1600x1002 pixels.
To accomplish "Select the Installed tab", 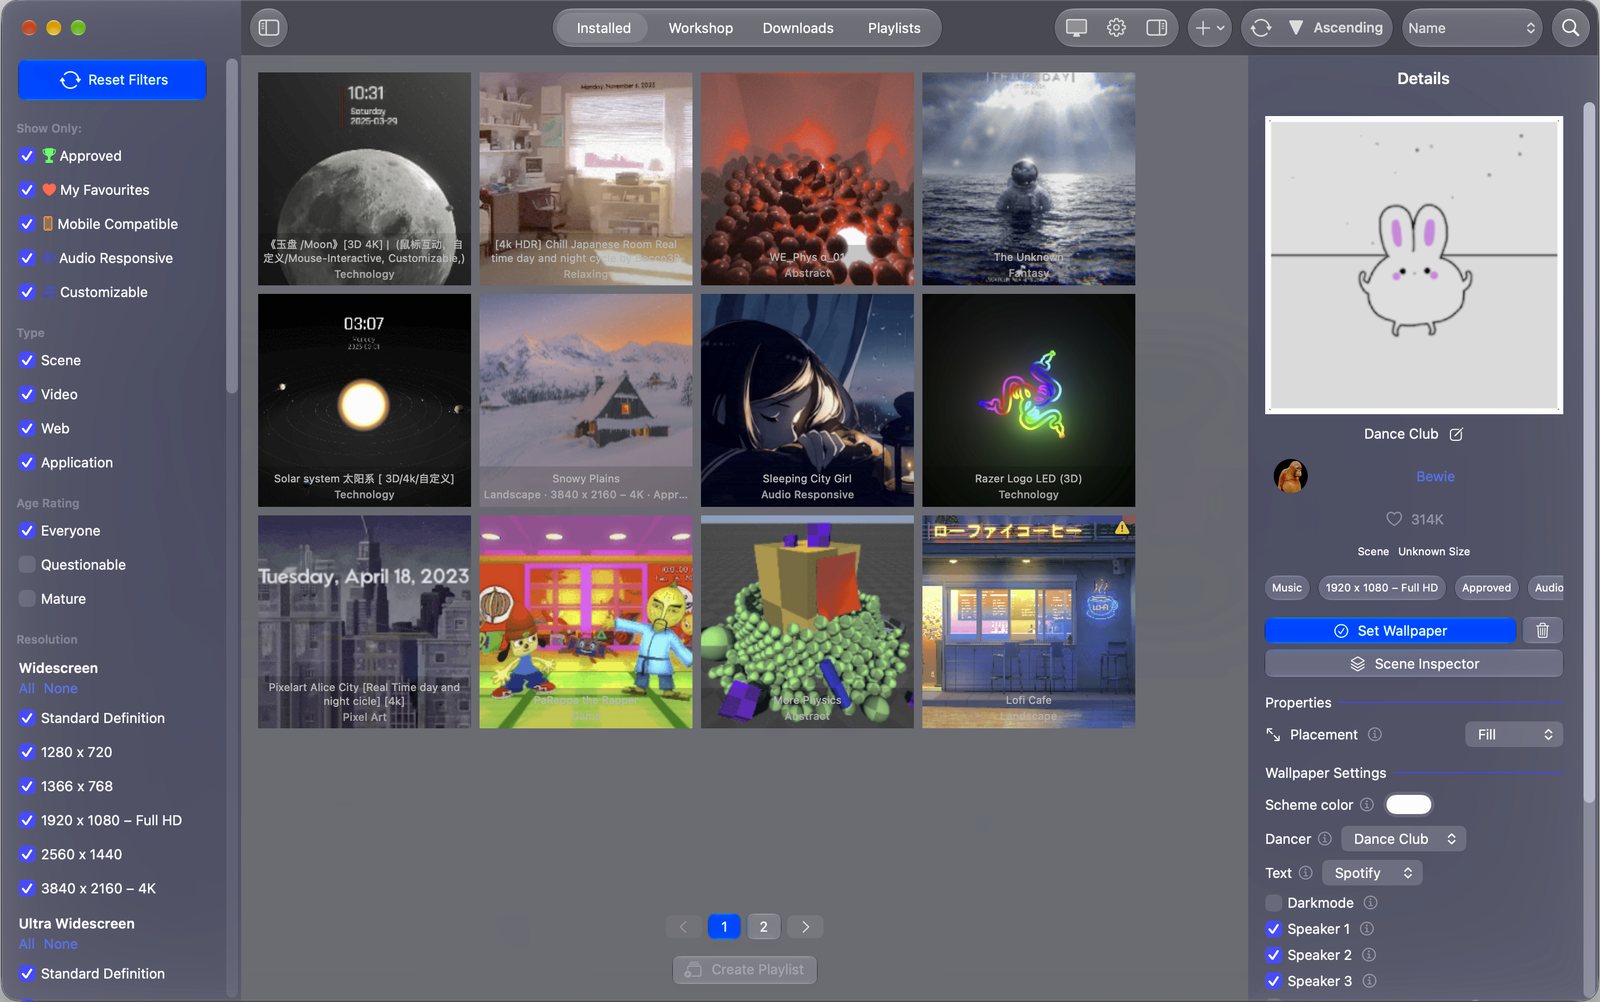I will click(603, 28).
